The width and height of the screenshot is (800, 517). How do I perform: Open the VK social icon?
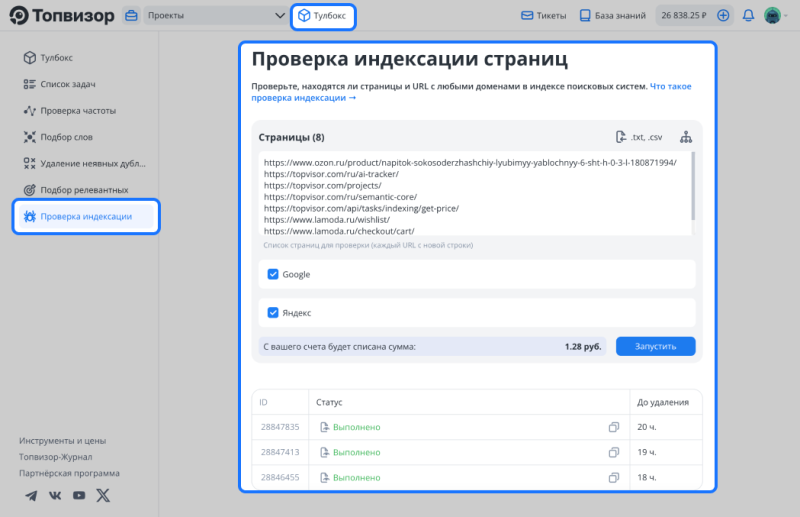click(55, 495)
